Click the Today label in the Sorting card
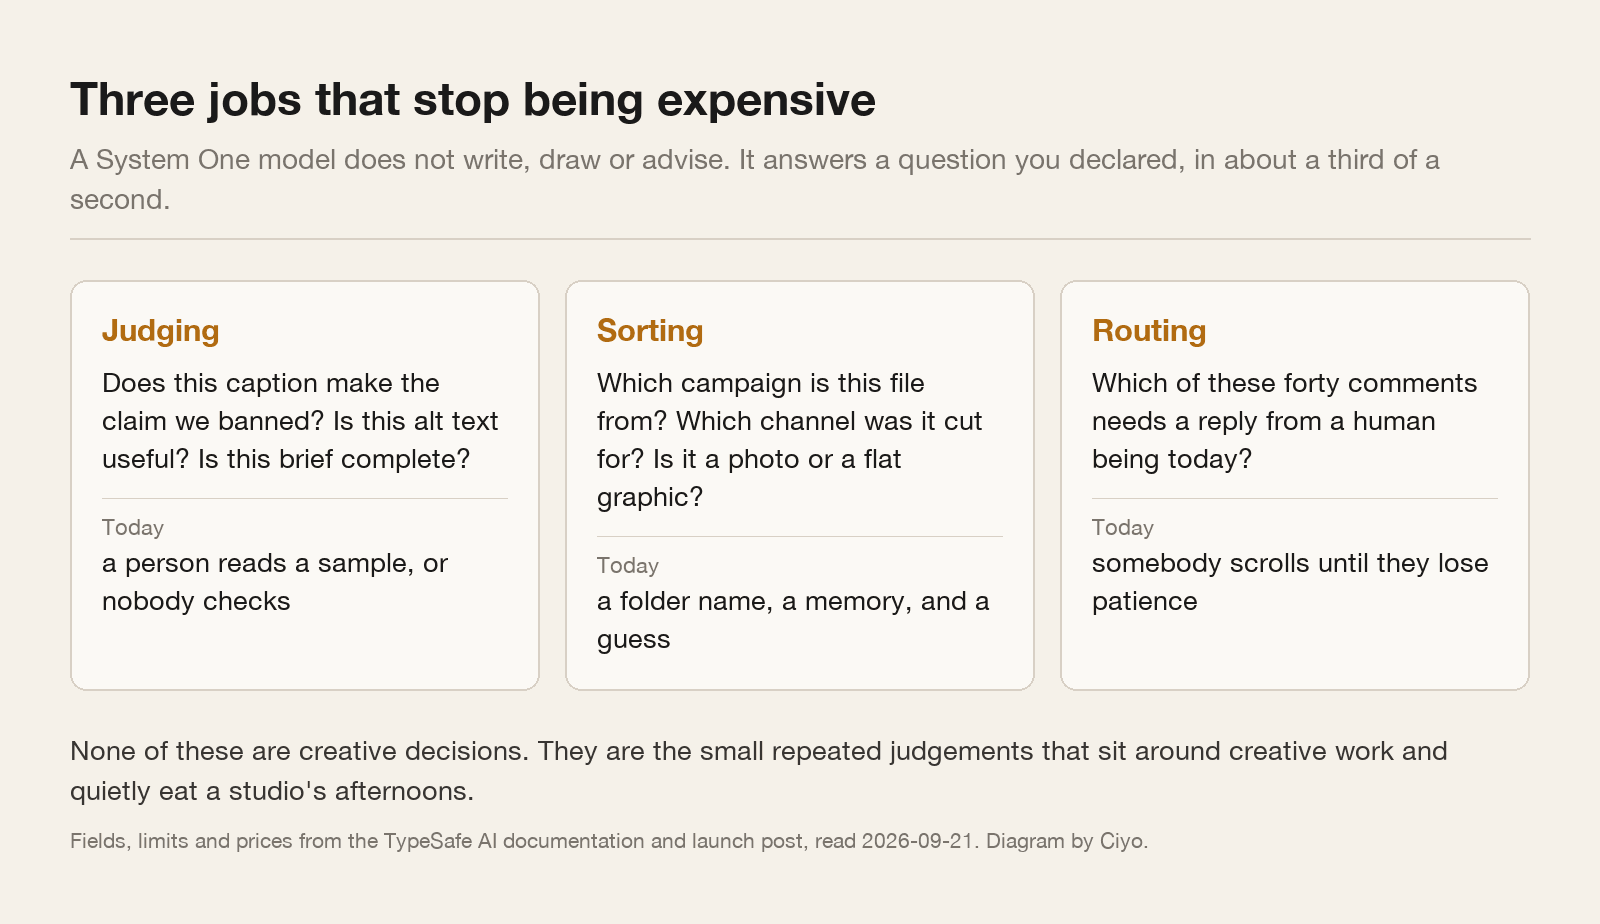 click(628, 565)
